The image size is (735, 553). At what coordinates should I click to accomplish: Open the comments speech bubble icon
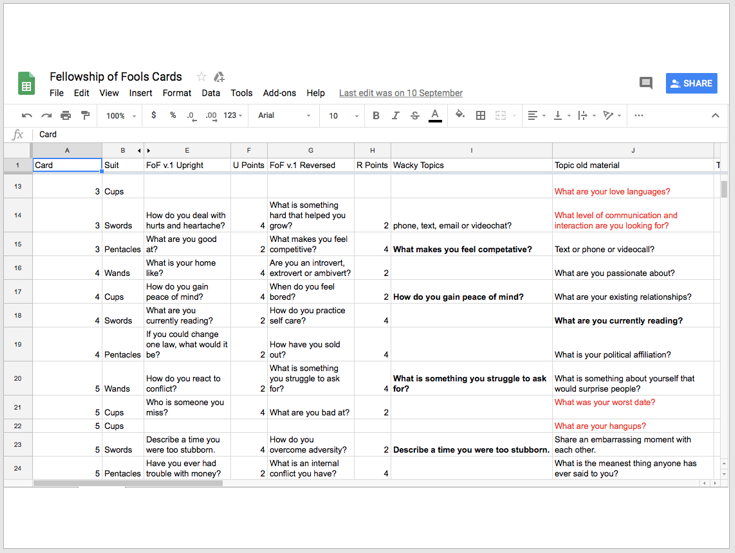click(646, 84)
